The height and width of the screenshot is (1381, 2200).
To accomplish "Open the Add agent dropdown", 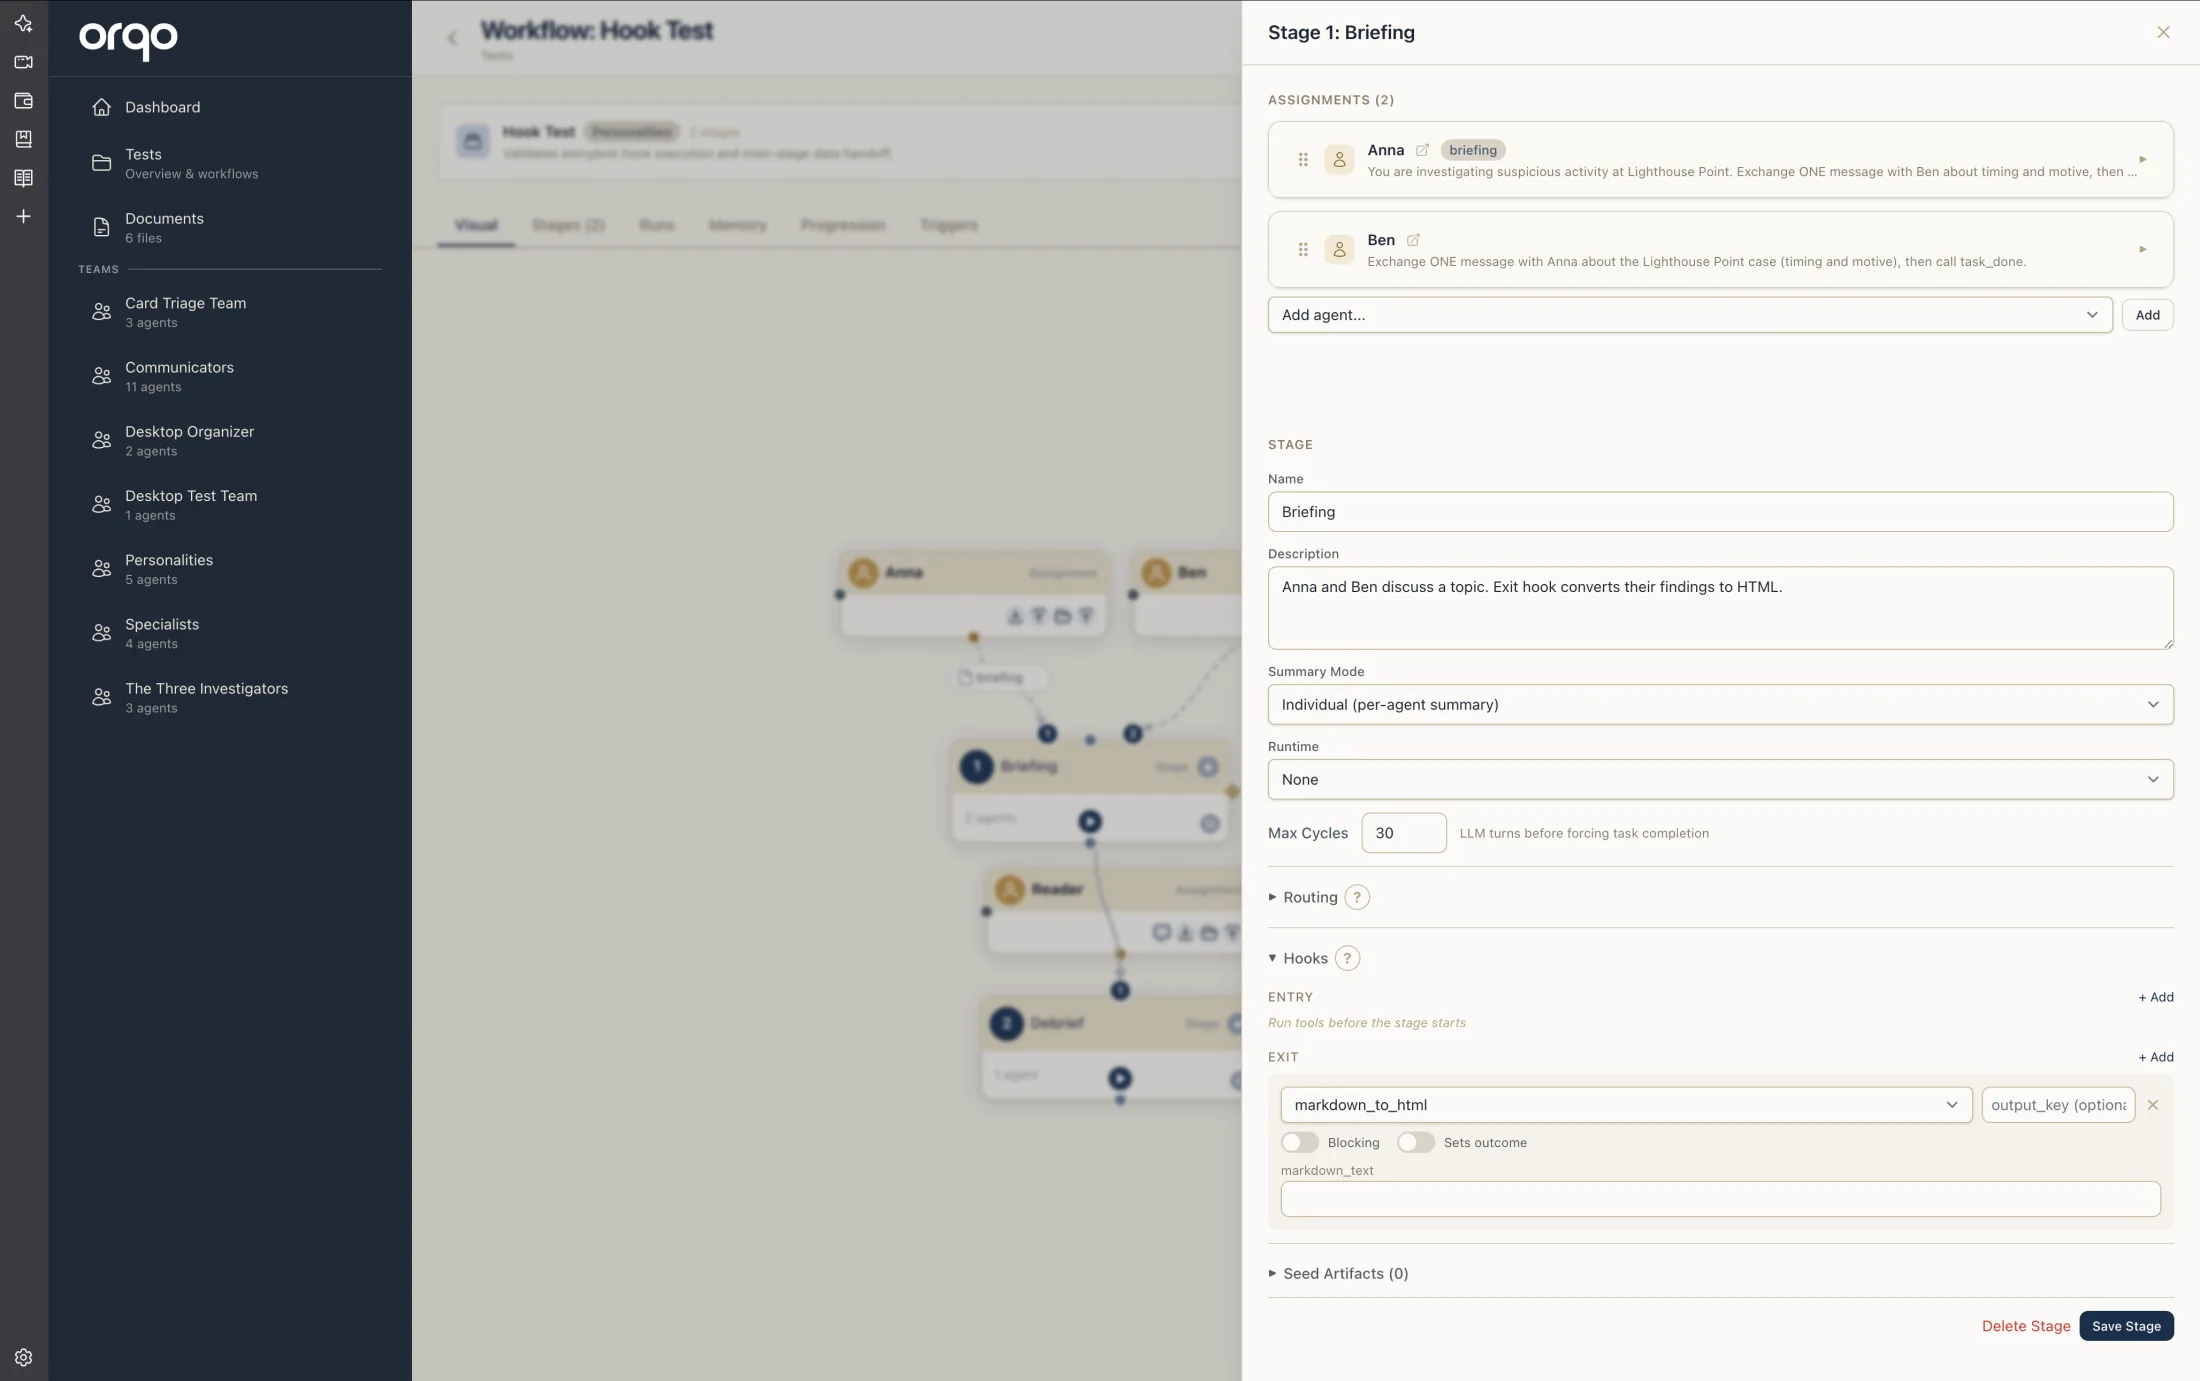I will (x=1690, y=315).
